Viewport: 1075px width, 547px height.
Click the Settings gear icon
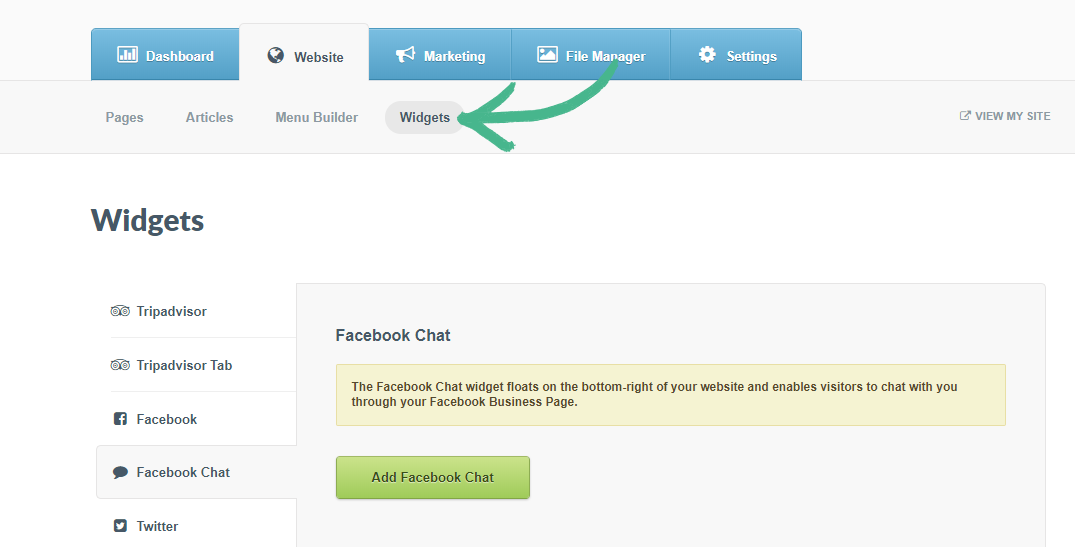coord(707,55)
